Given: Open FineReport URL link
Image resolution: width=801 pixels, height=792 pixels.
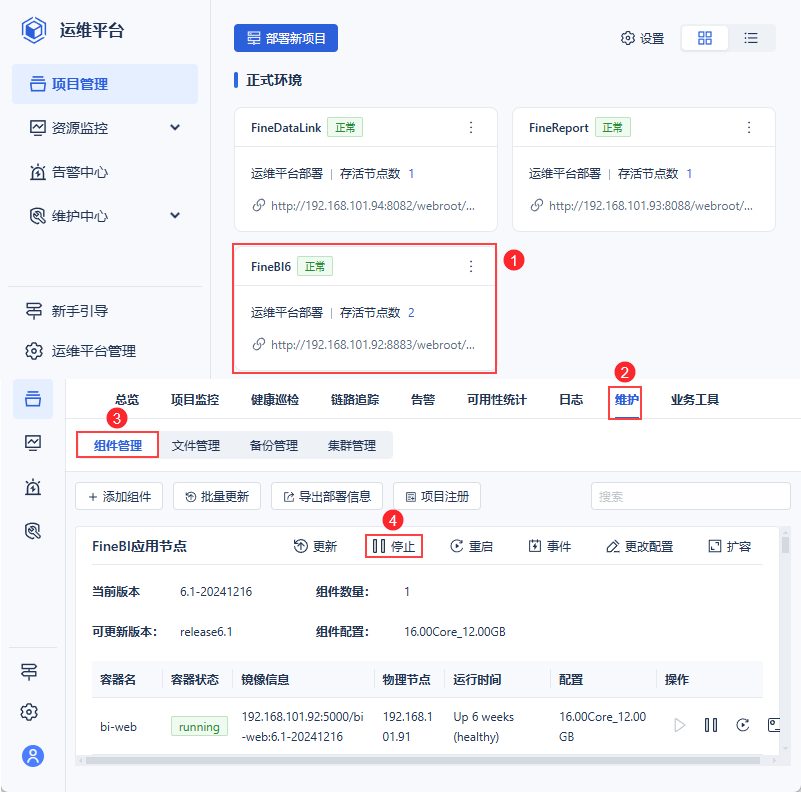Looking at the screenshot, I should click(651, 206).
